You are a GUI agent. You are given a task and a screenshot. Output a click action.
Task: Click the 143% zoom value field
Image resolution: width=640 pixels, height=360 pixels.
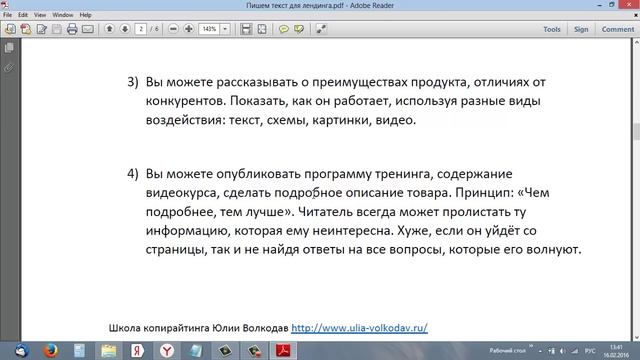pyautogui.click(x=209, y=29)
